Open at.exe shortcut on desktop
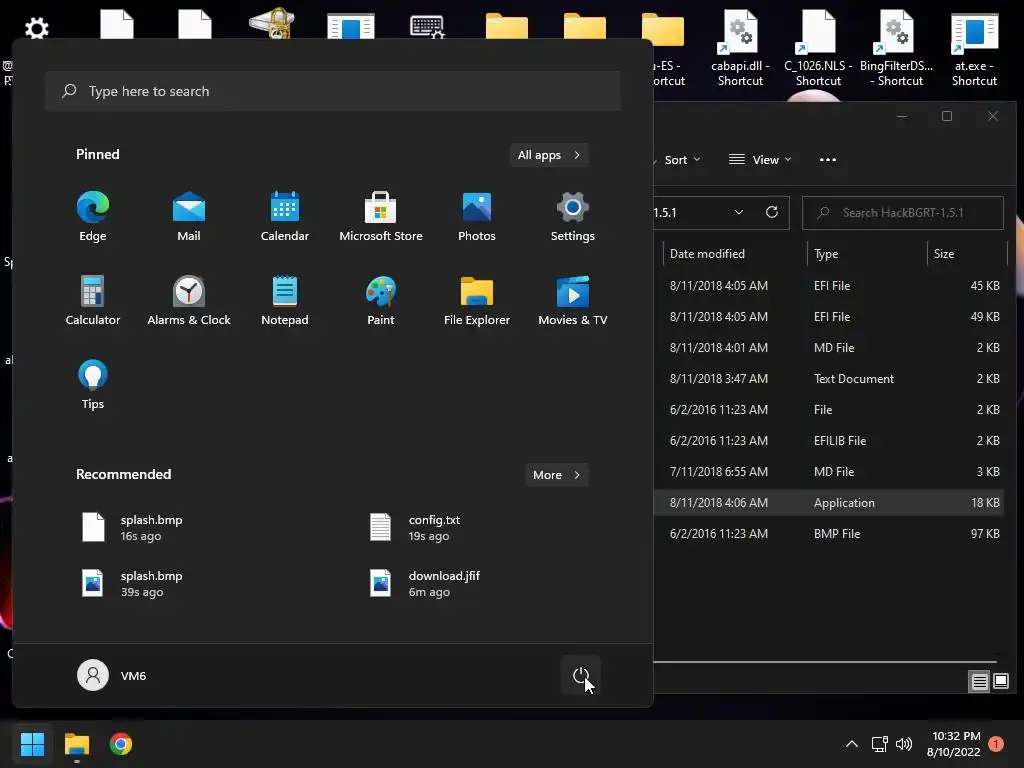The image size is (1024, 768). (x=974, y=49)
